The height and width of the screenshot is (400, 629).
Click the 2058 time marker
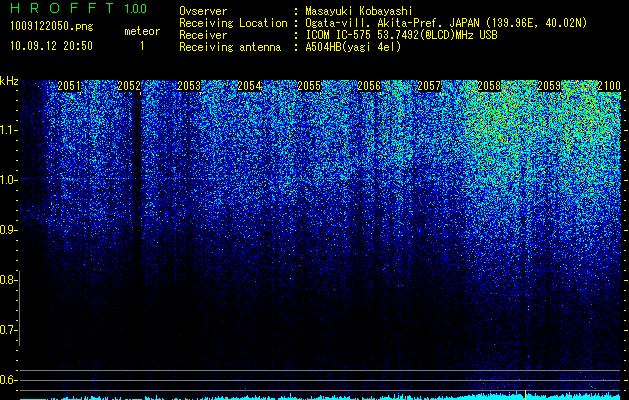489,86
